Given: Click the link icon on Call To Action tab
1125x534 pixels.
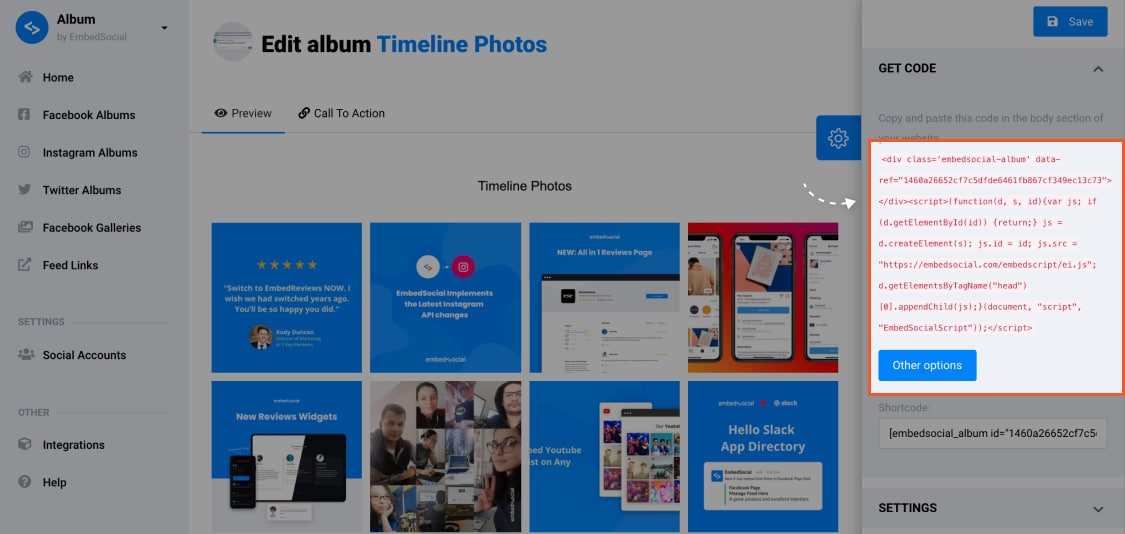Looking at the screenshot, I should coord(304,113).
